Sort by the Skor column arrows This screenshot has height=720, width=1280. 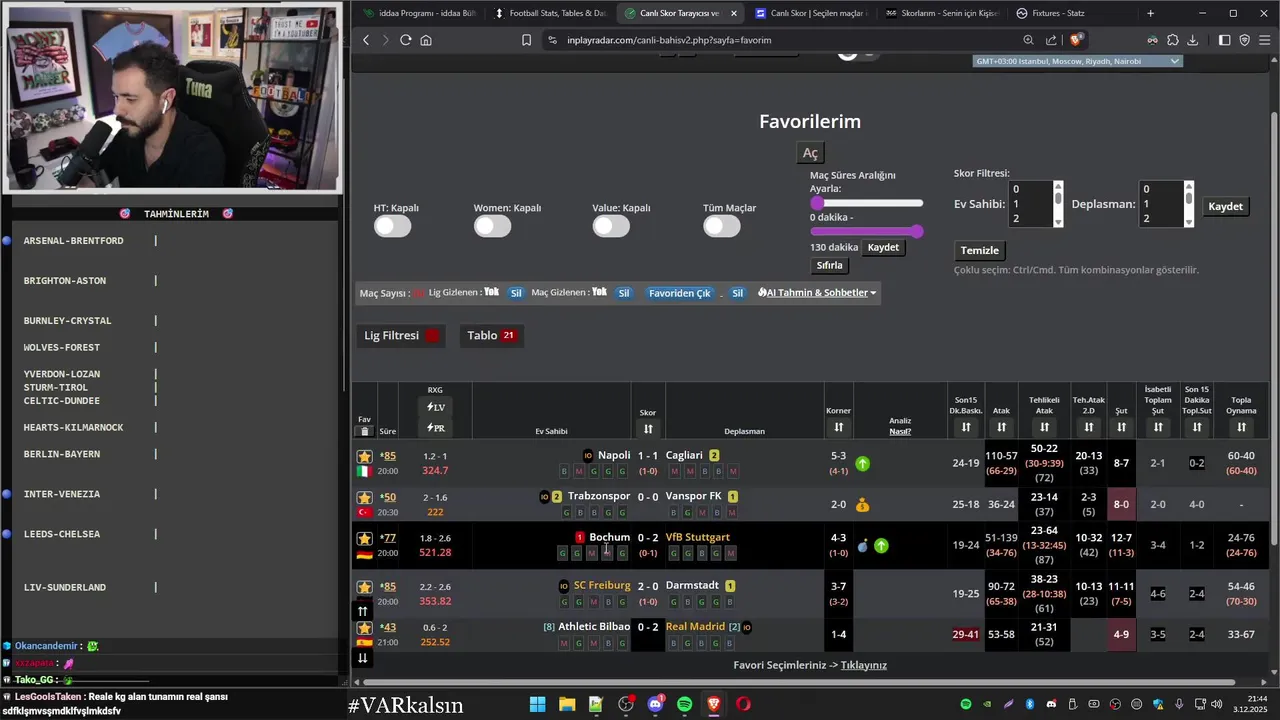tap(648, 429)
